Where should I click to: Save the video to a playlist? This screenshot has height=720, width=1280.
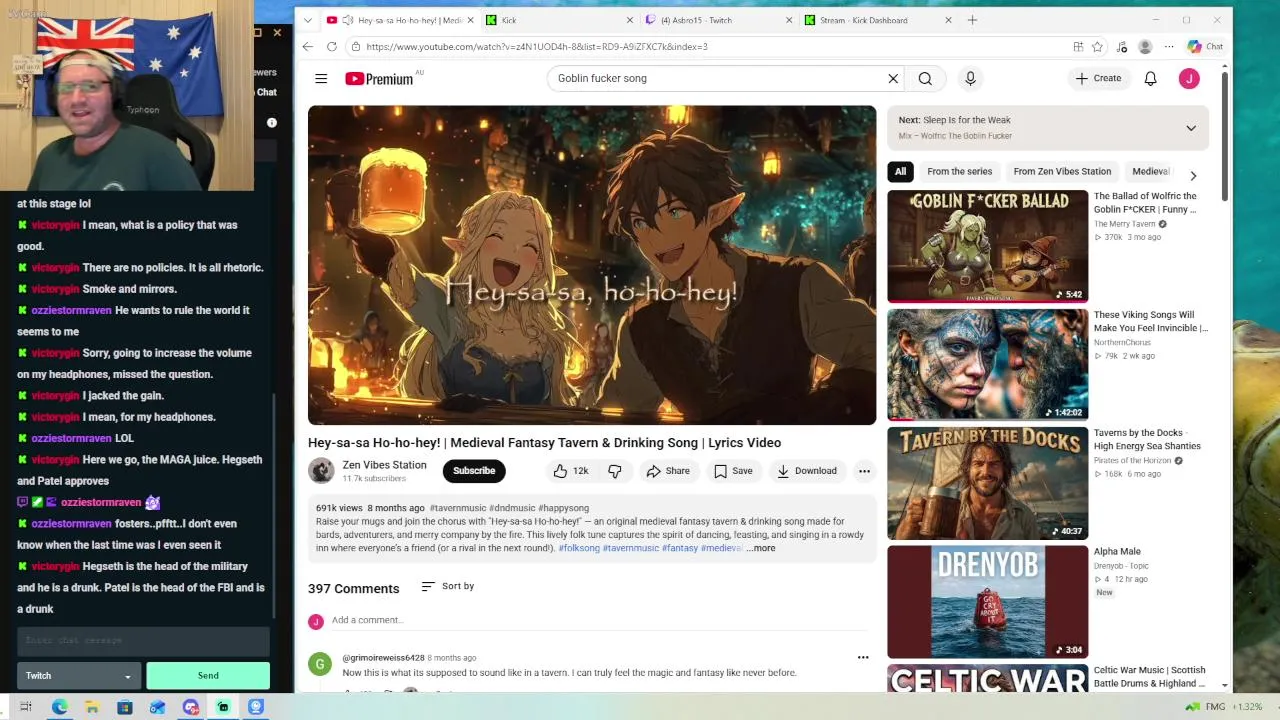tap(732, 471)
